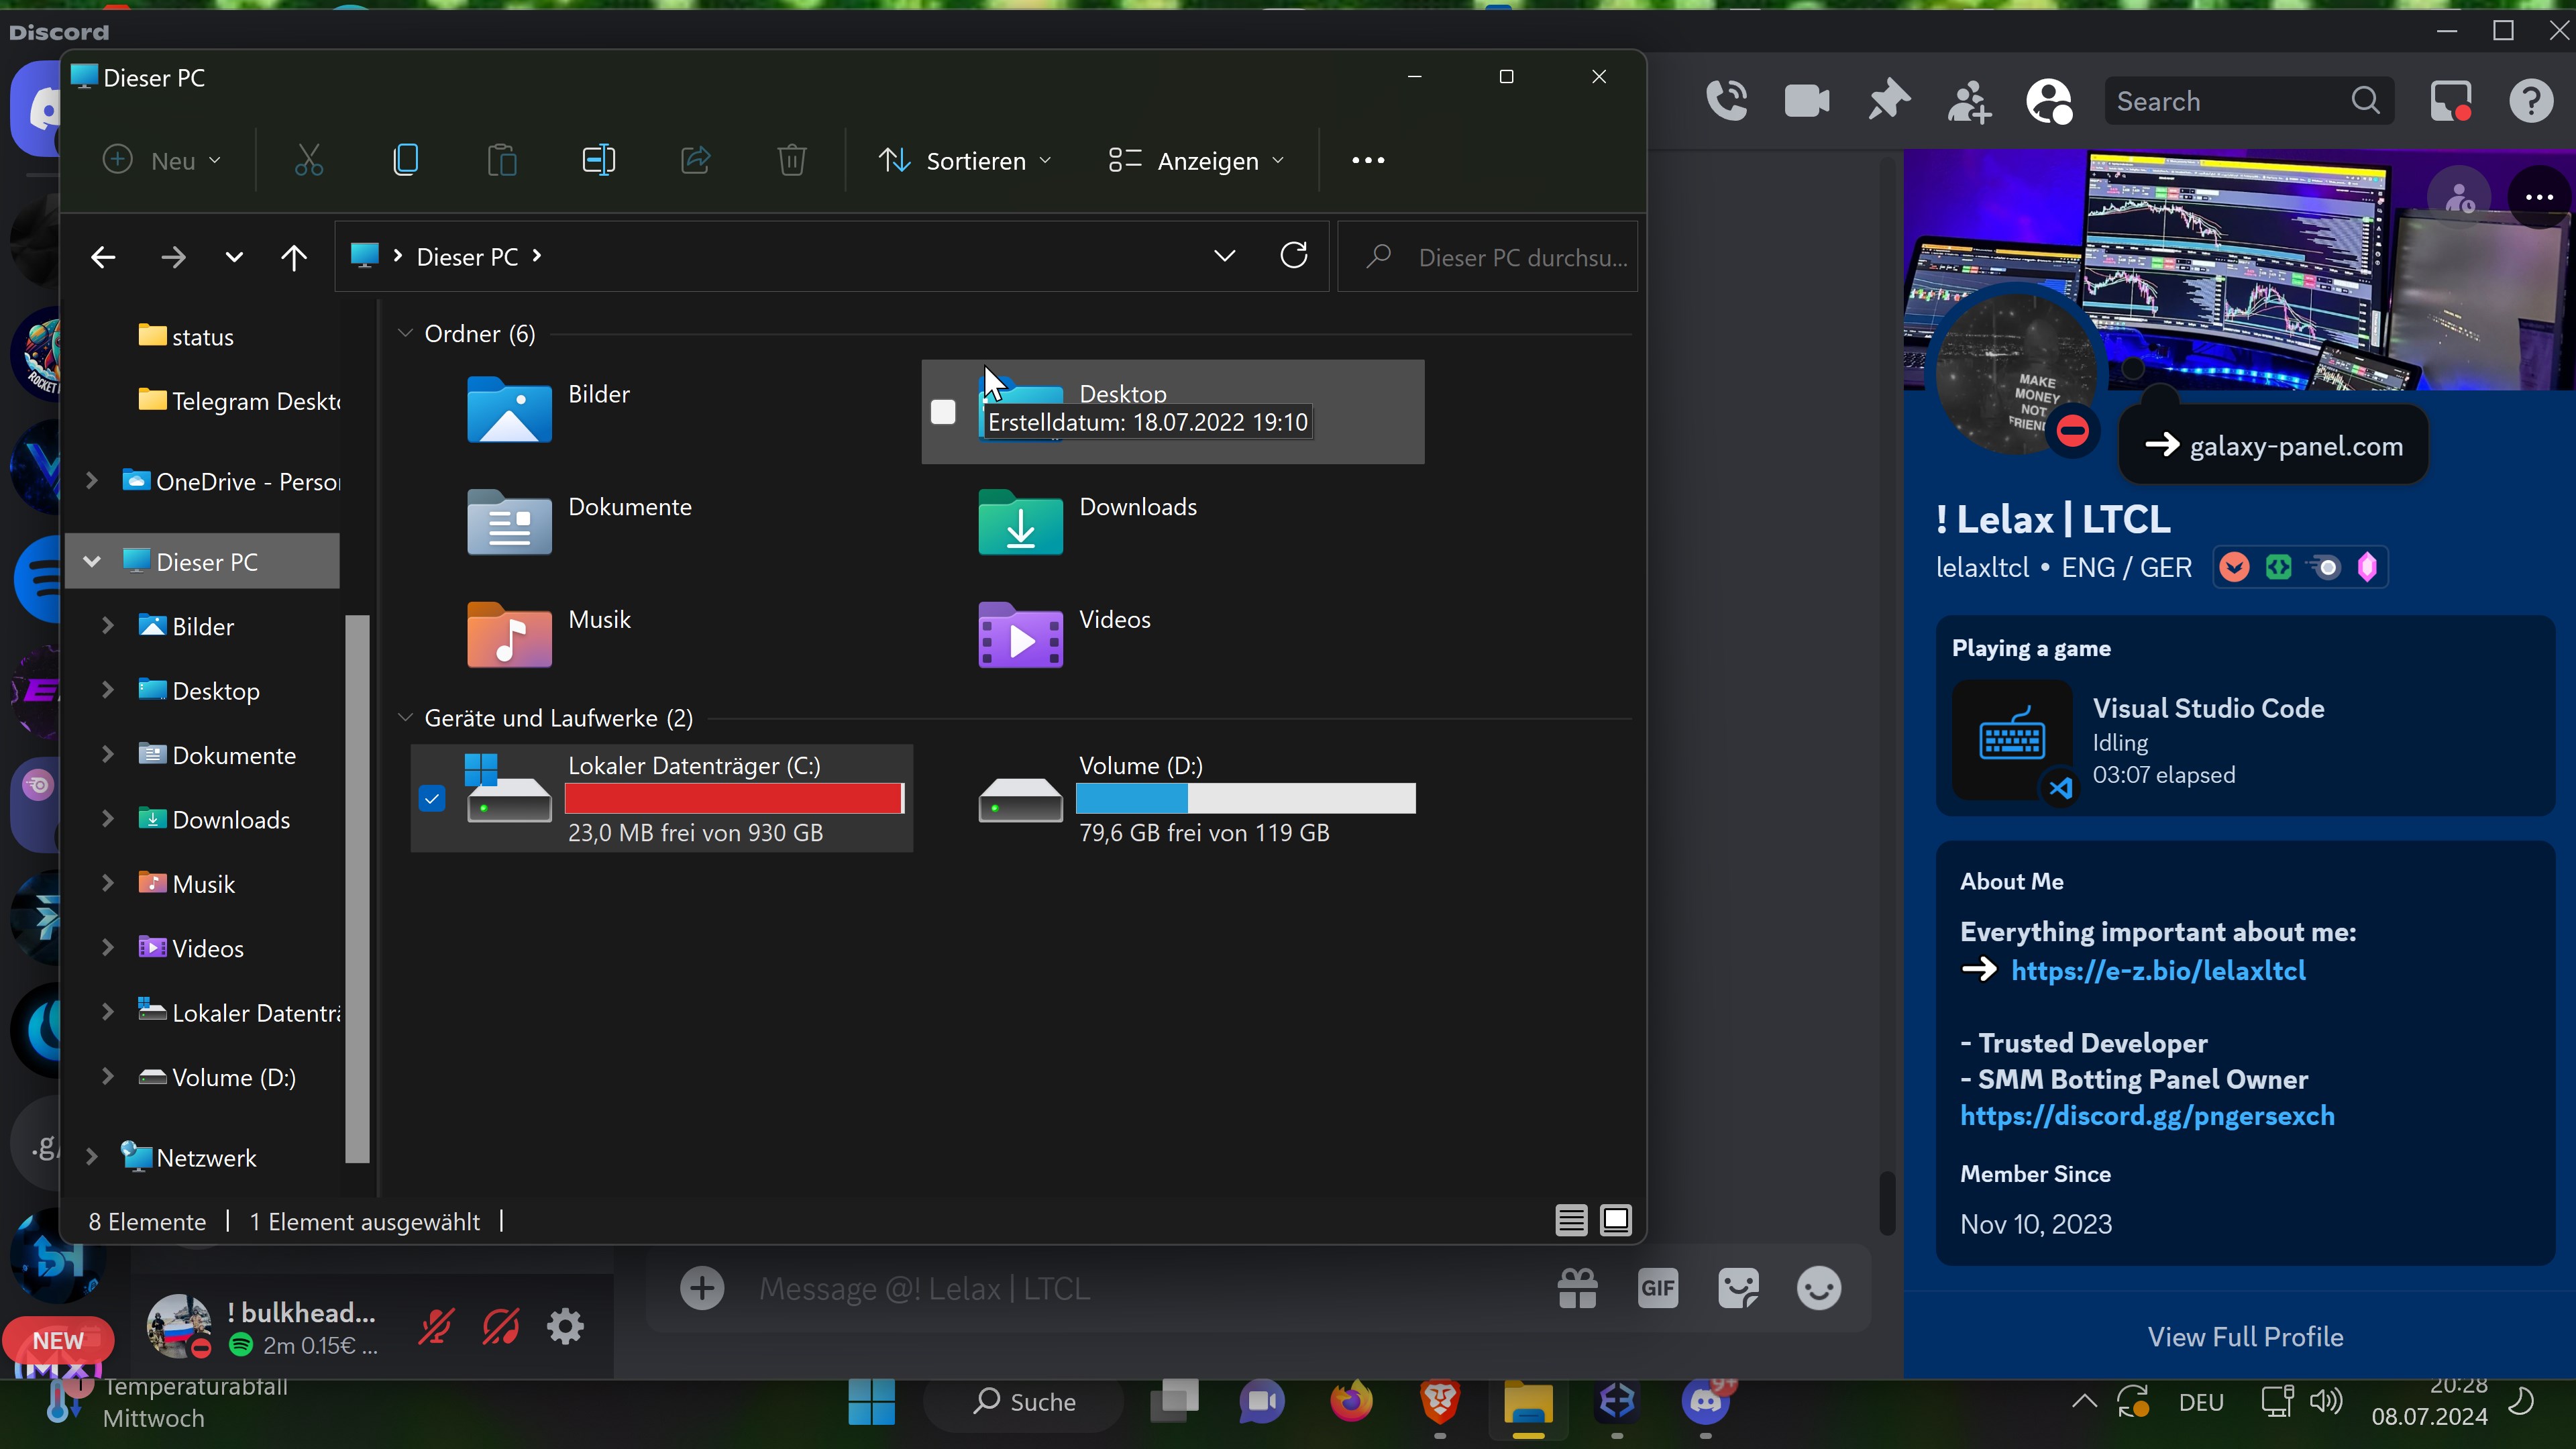
Task: Collapse the Ordner (6) section
Action: click(405, 333)
